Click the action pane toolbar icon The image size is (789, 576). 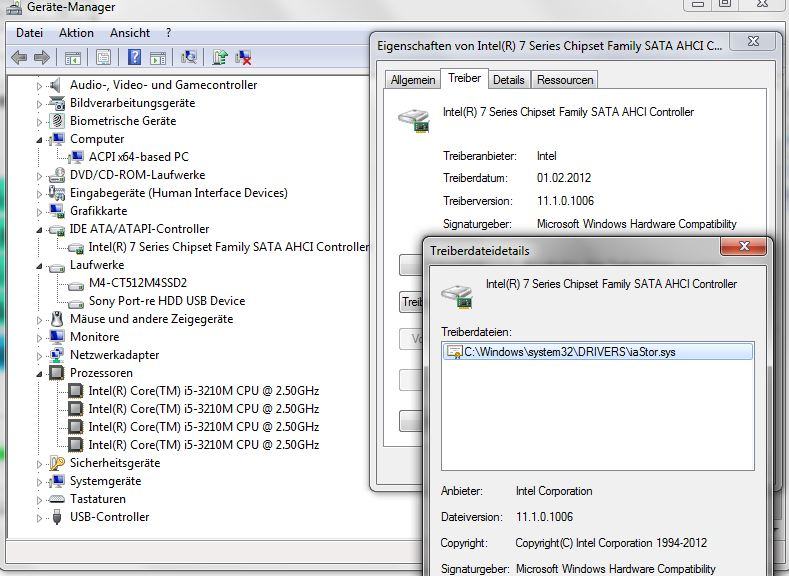pos(157,58)
